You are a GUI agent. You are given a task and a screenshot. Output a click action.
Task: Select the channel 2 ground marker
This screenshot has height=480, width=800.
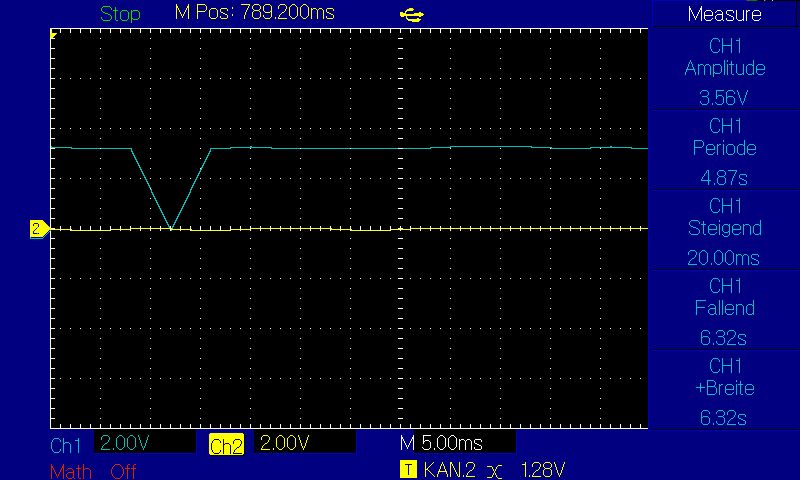click(39, 229)
